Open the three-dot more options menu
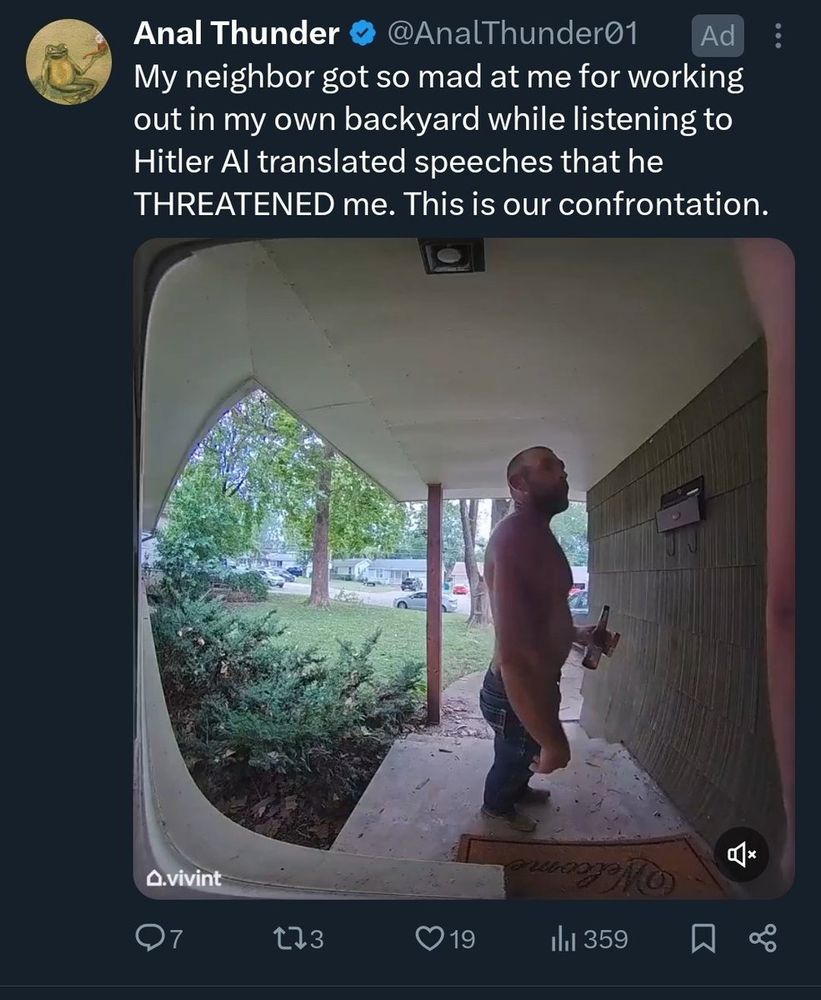Image resolution: width=821 pixels, height=1000 pixels. pyautogui.click(x=778, y=36)
